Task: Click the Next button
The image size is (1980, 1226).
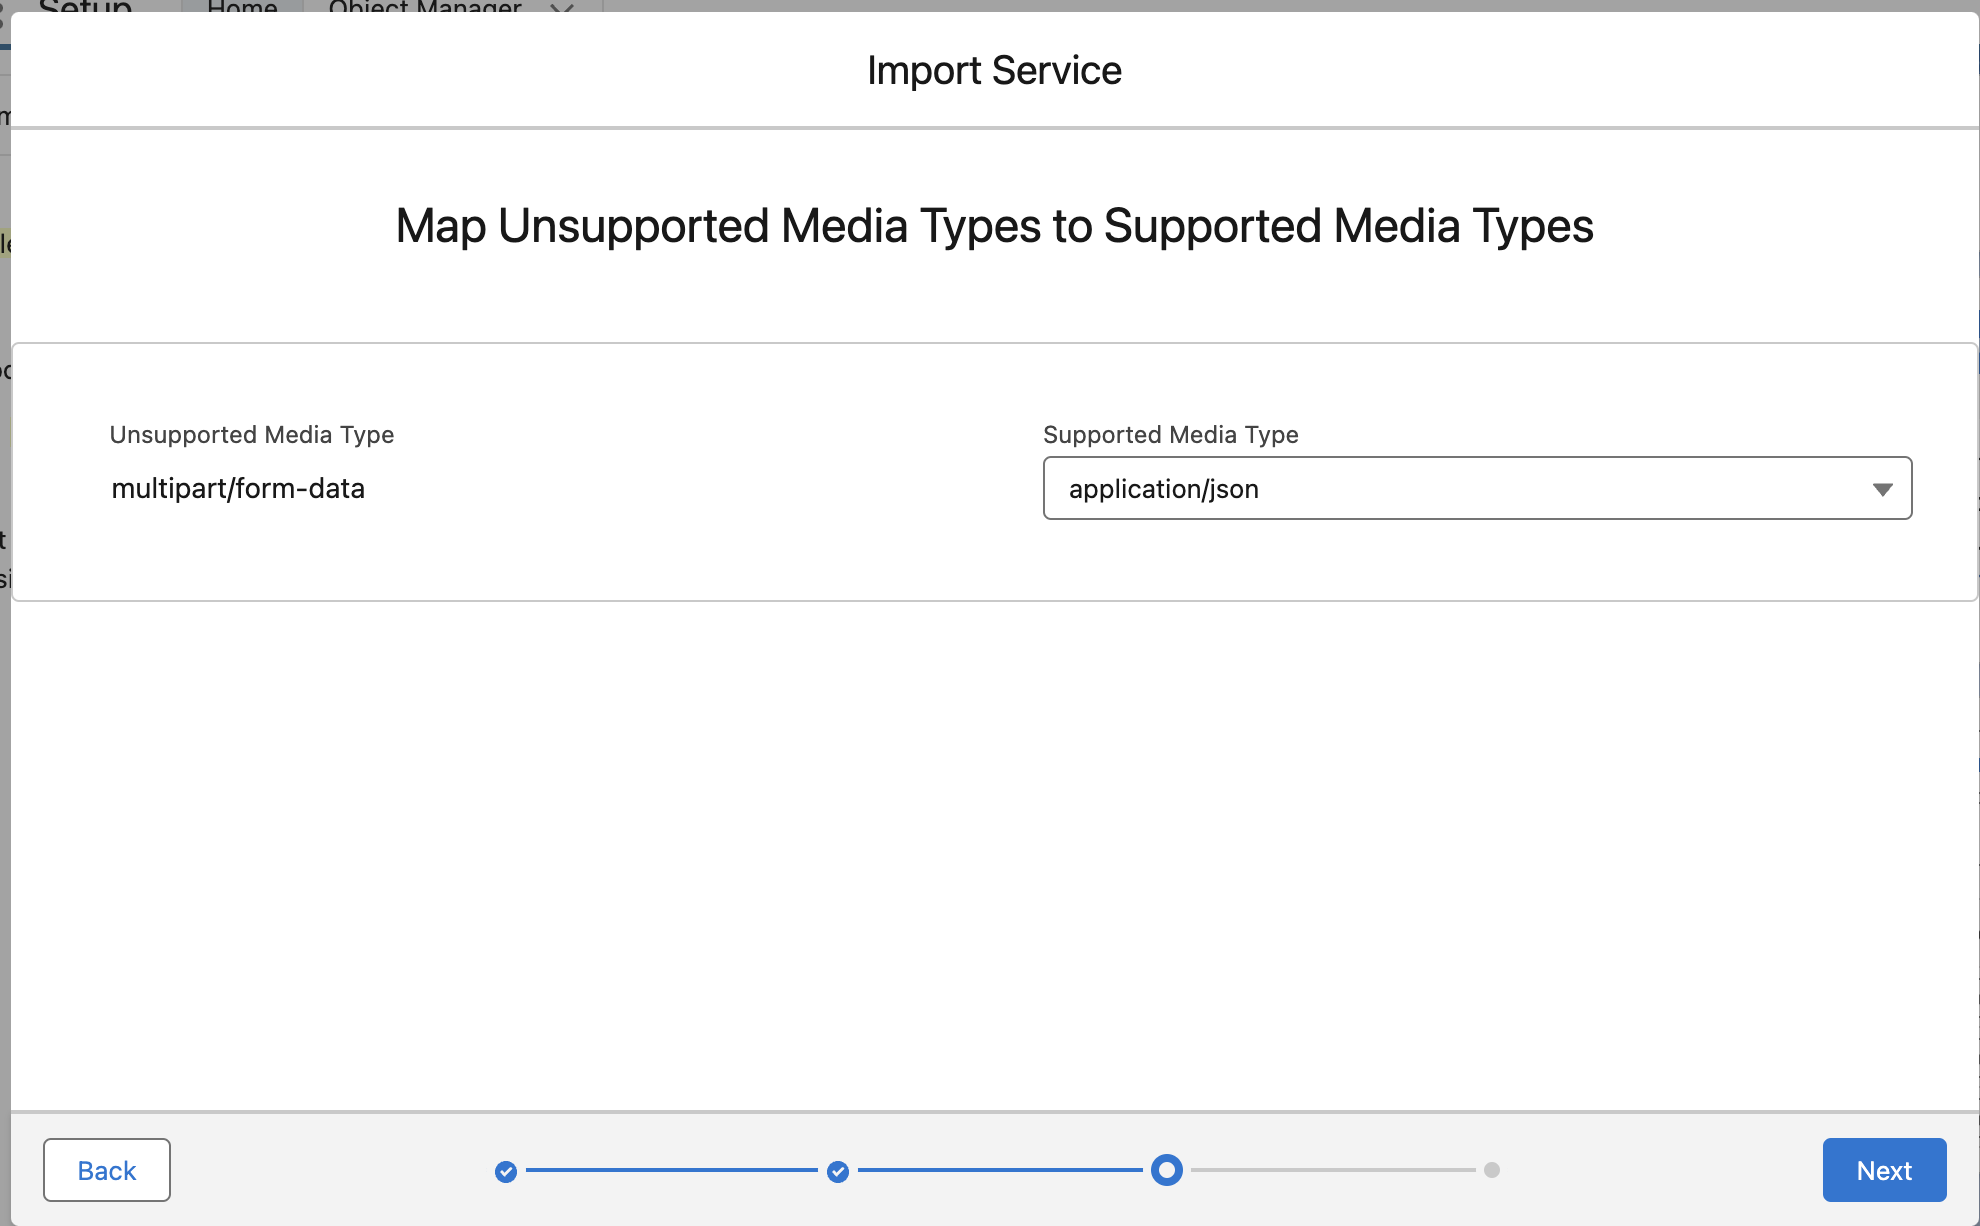Action: click(1884, 1170)
